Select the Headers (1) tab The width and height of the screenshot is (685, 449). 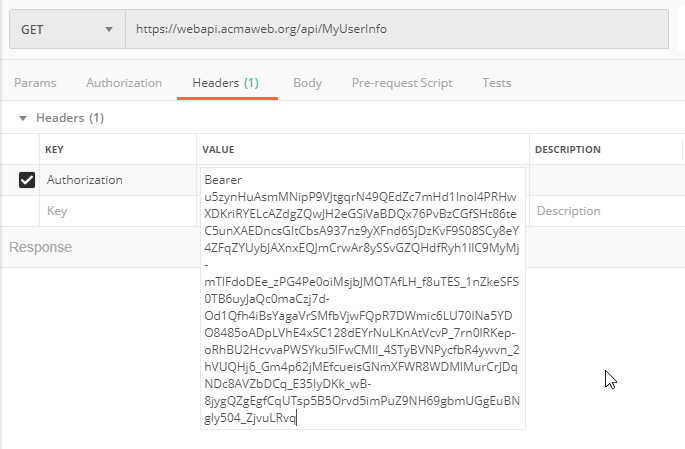point(225,83)
